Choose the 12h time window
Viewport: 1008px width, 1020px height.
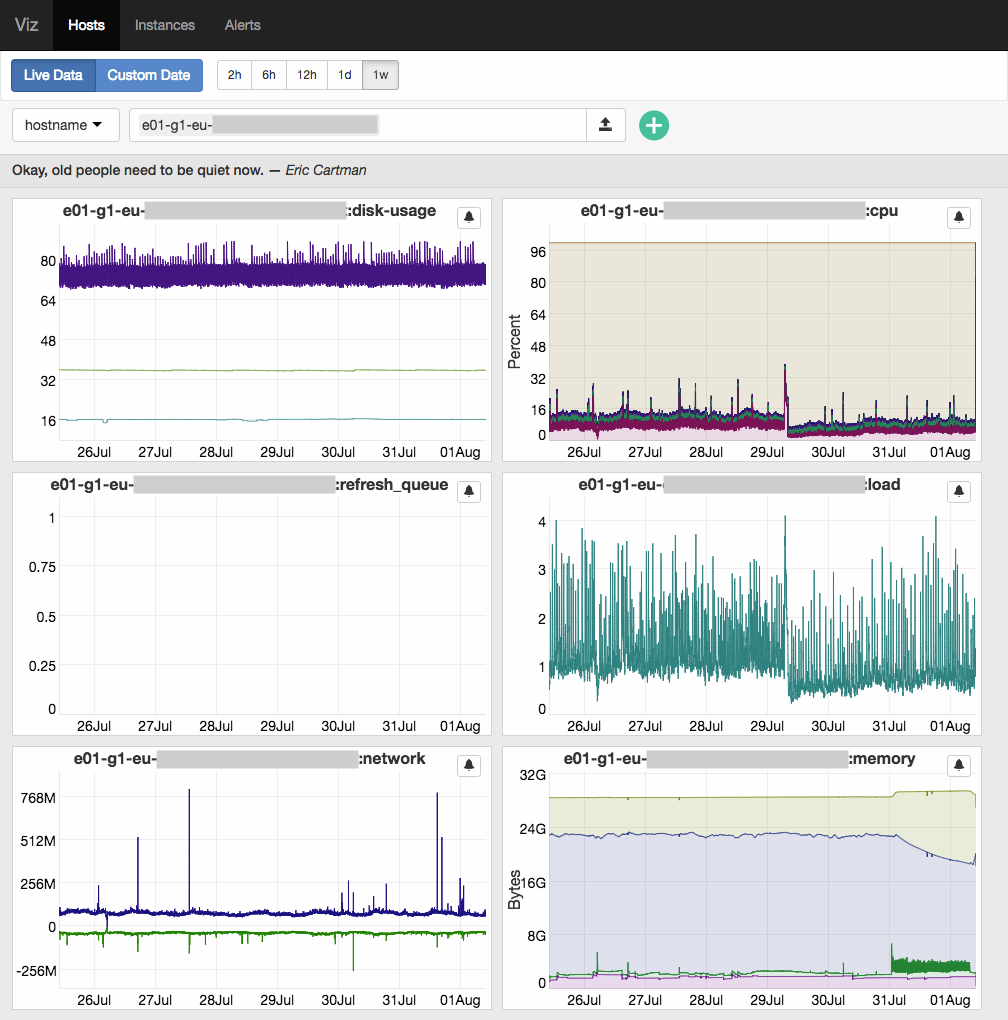click(306, 74)
